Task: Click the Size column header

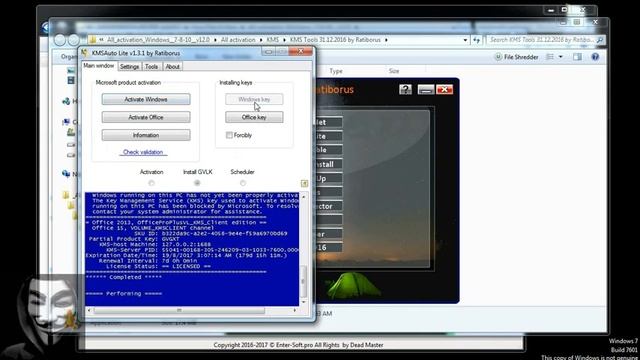Action: (394, 71)
